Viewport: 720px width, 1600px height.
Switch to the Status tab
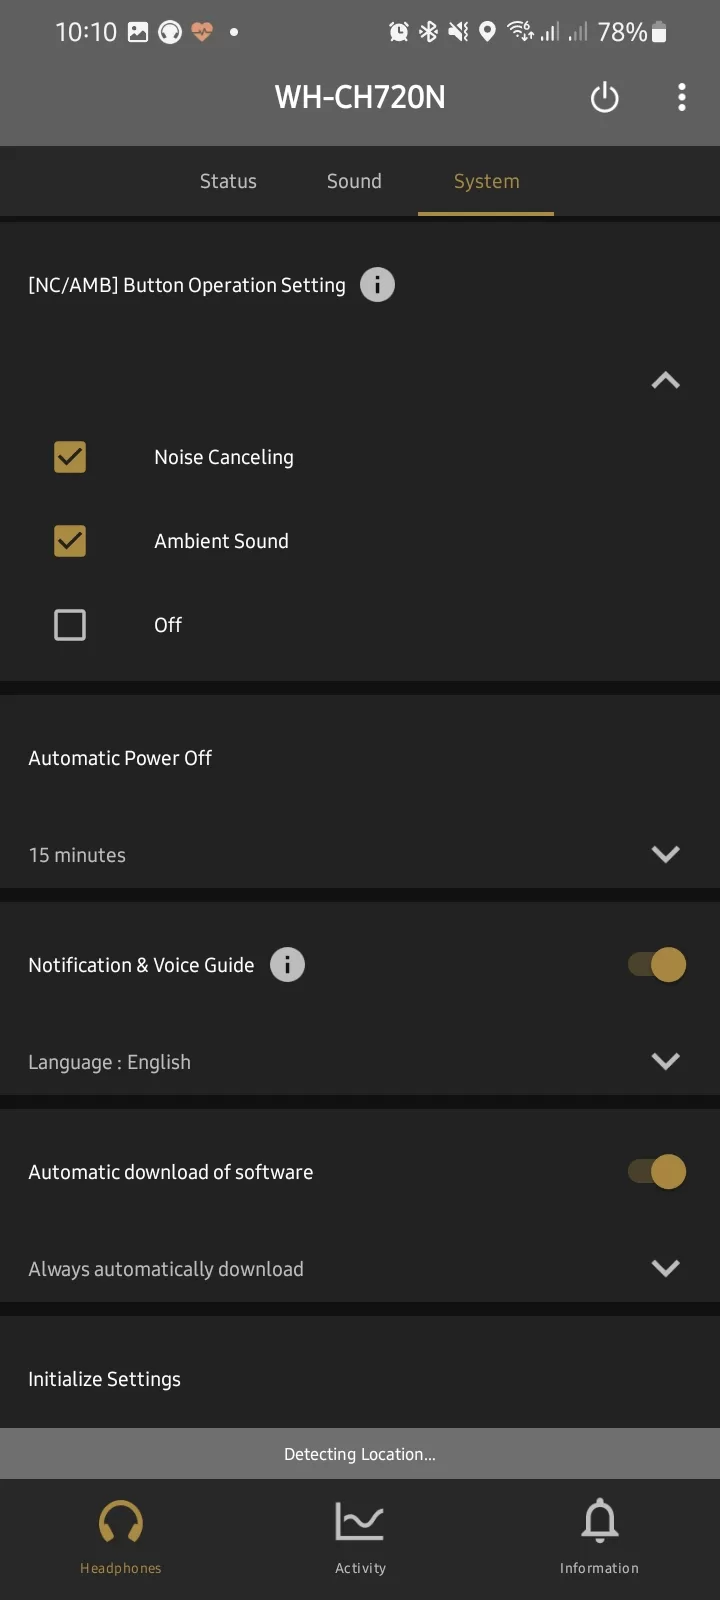228,181
